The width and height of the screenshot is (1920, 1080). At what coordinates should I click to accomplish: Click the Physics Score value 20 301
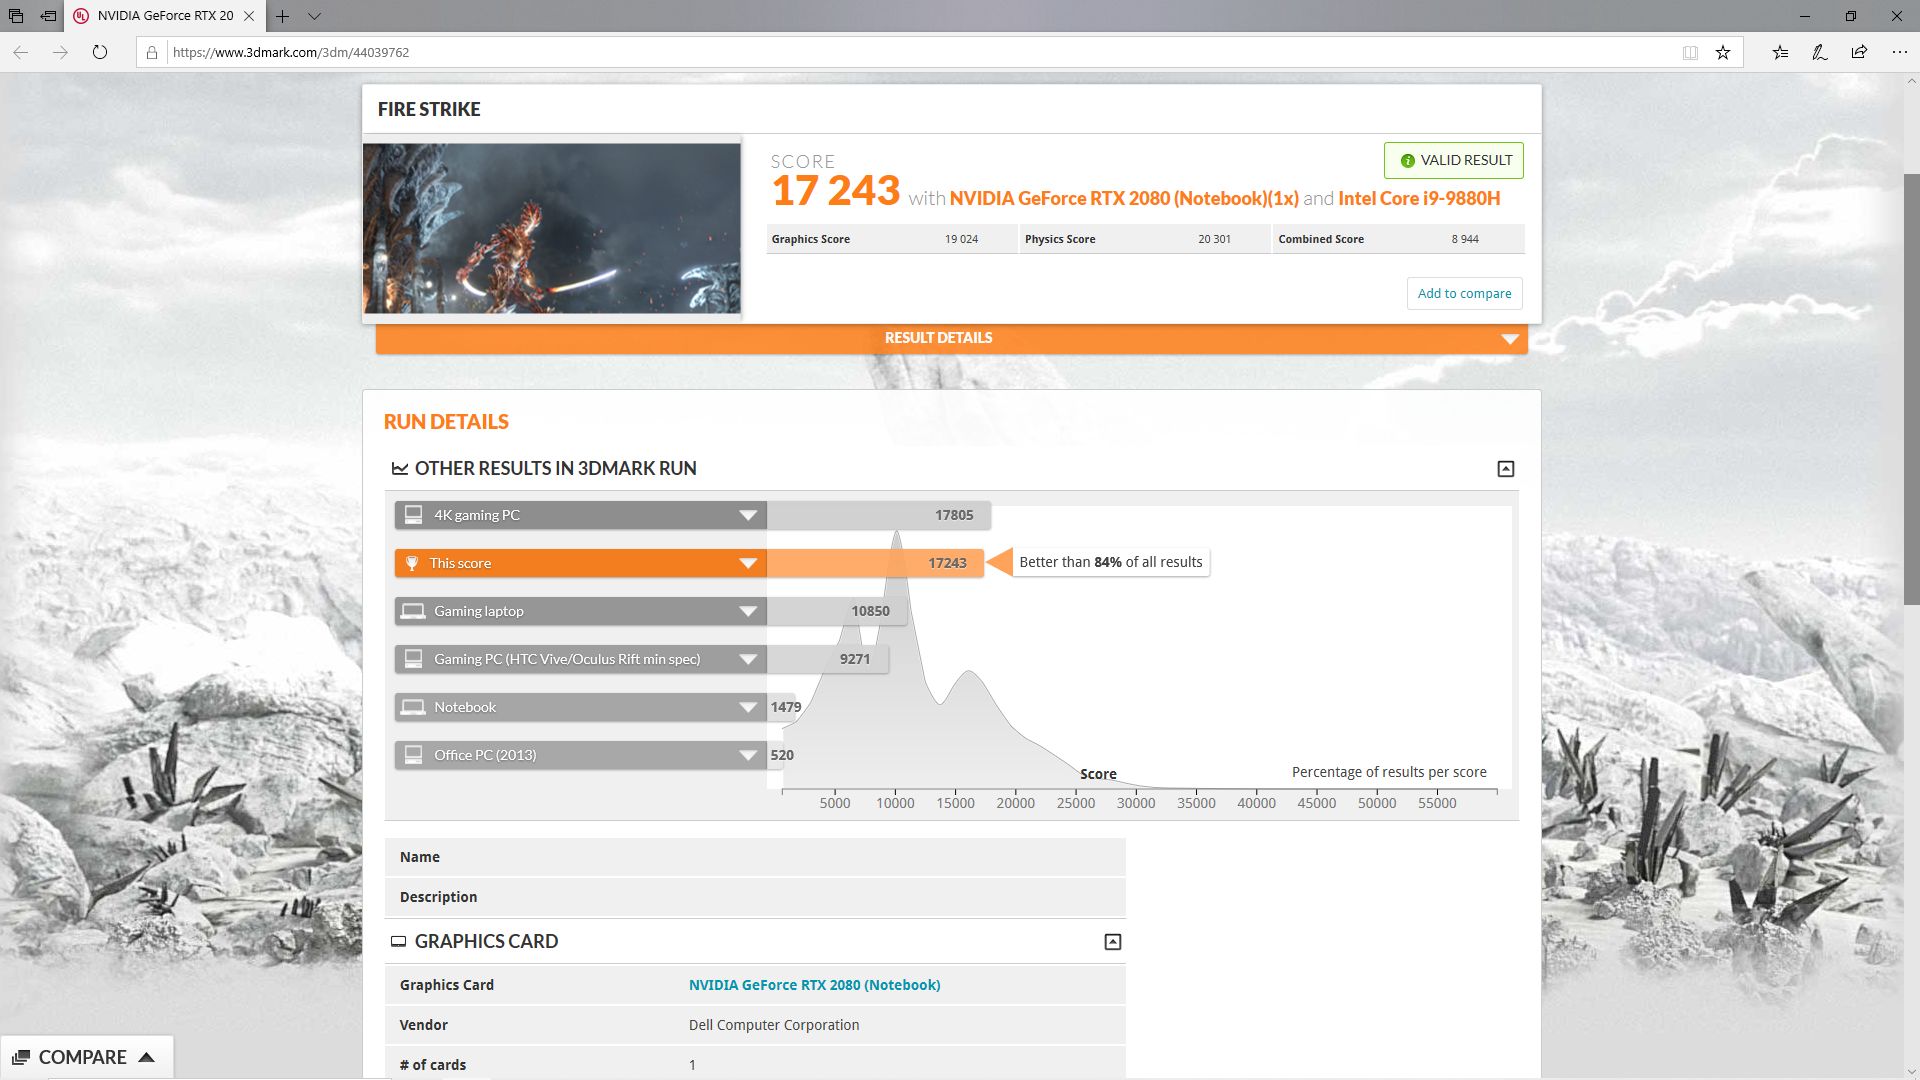pyautogui.click(x=1214, y=239)
